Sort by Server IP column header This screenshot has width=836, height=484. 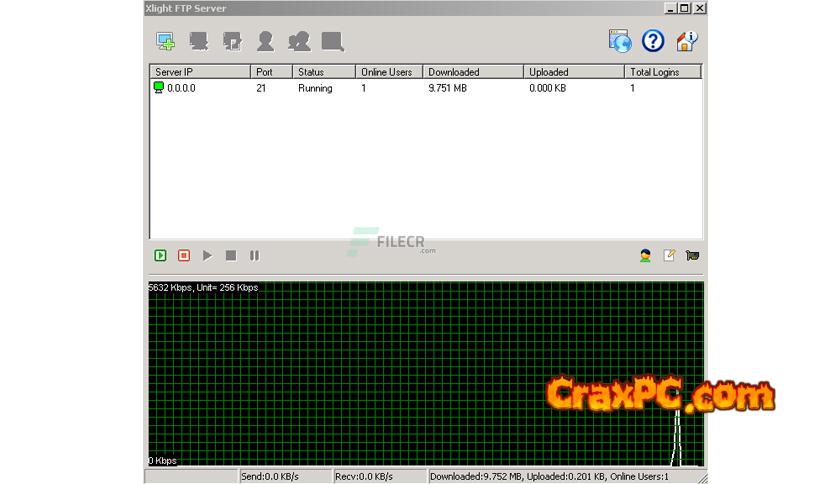[199, 72]
